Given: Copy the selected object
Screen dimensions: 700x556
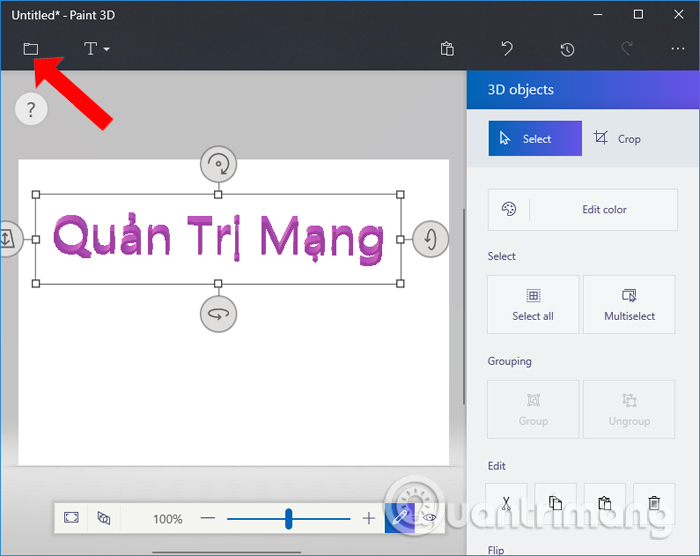Looking at the screenshot, I should (555, 503).
